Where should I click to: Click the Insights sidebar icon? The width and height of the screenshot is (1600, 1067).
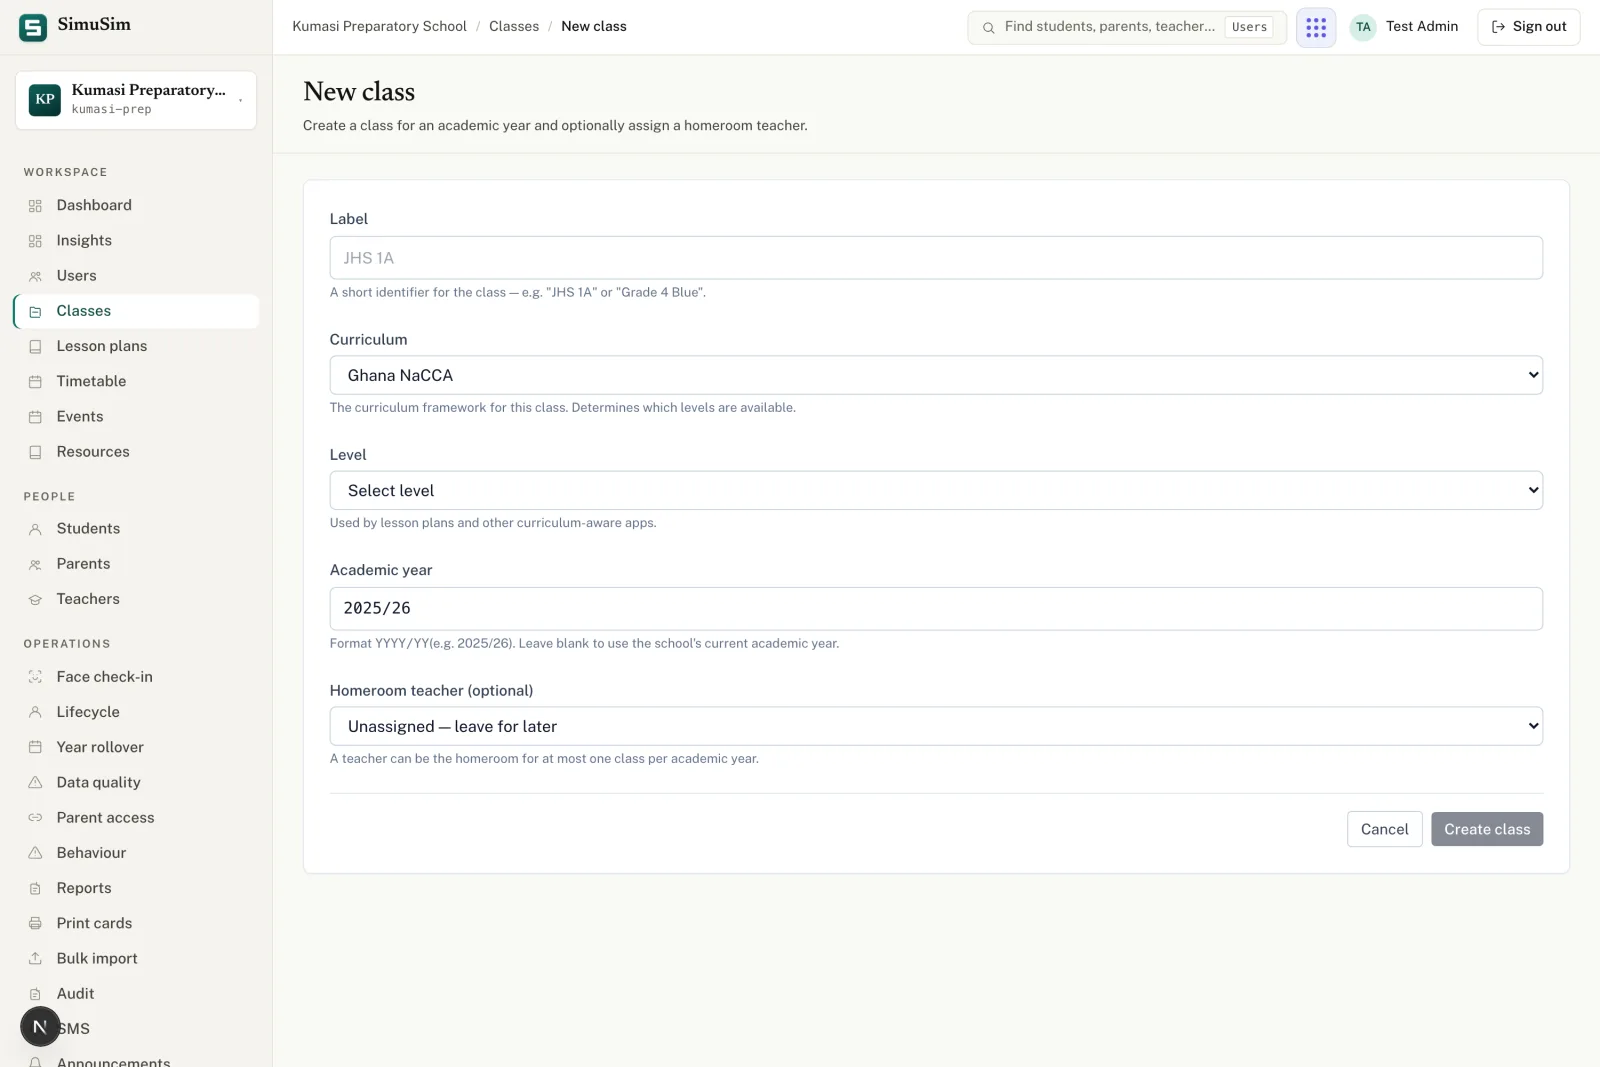pos(35,241)
